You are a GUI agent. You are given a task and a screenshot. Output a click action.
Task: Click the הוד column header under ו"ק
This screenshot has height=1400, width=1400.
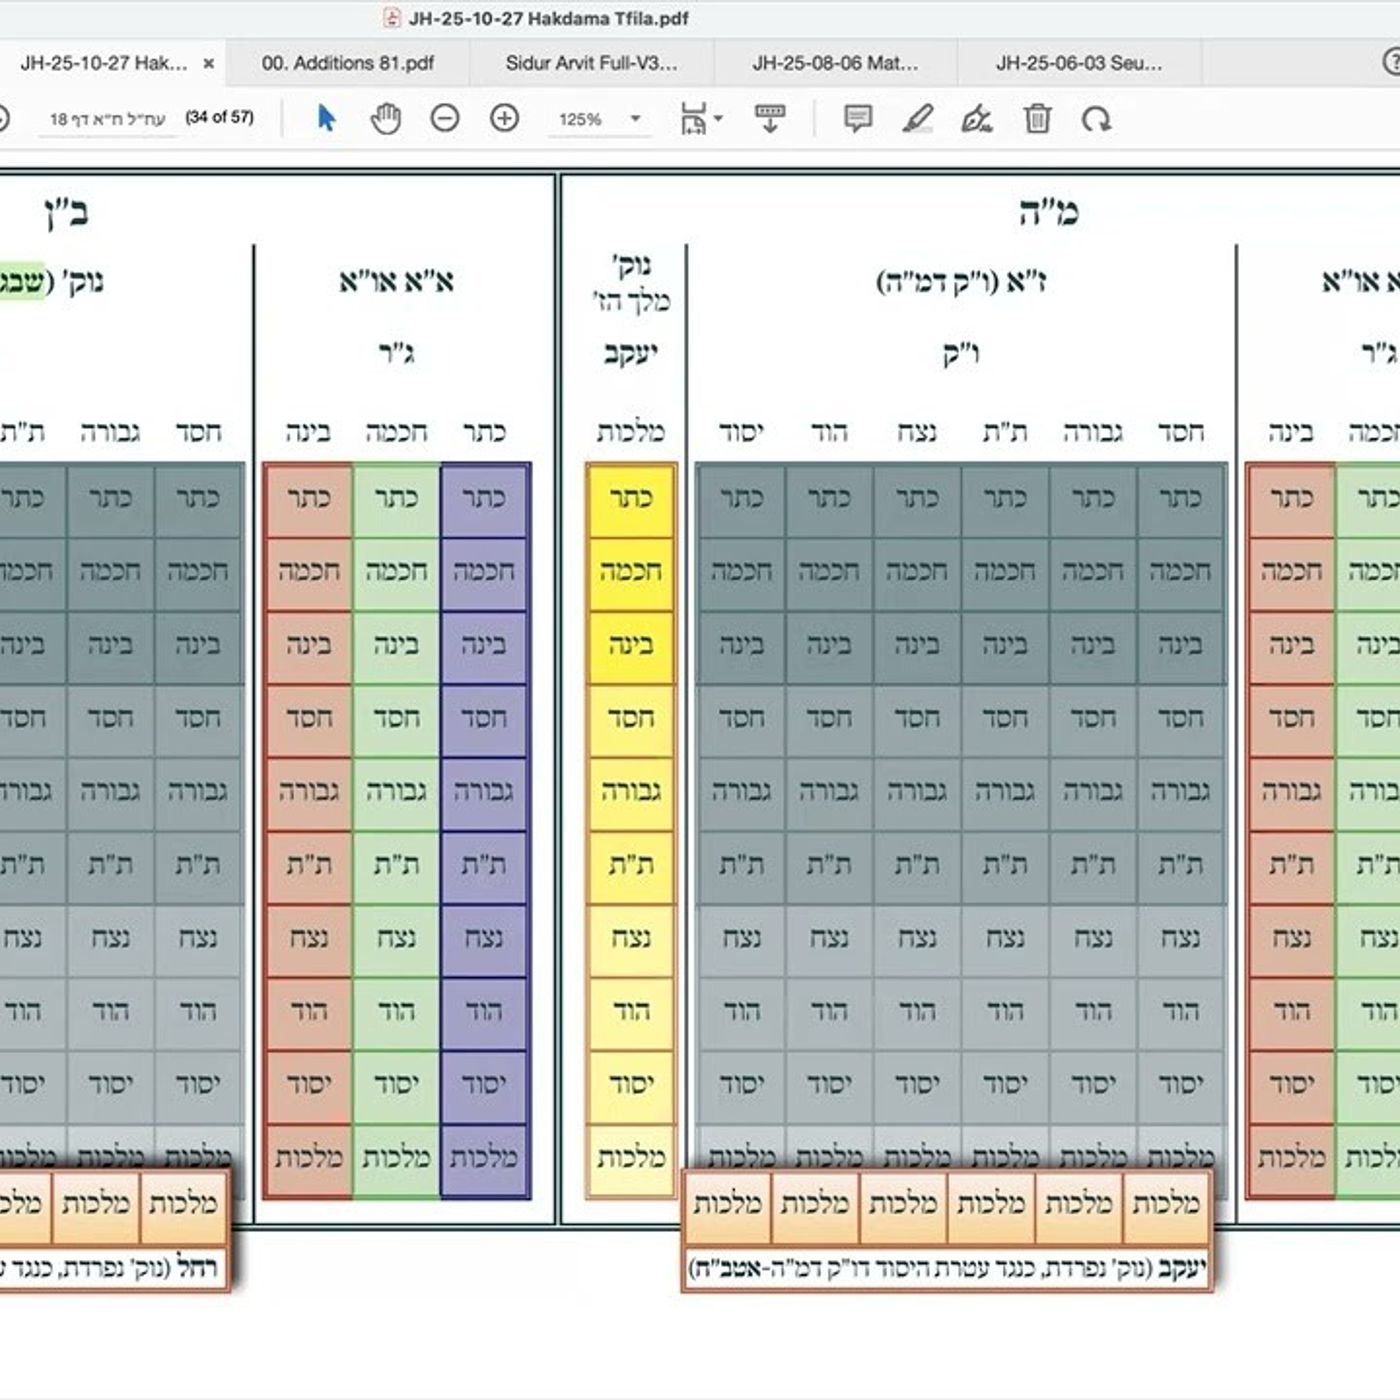829,433
